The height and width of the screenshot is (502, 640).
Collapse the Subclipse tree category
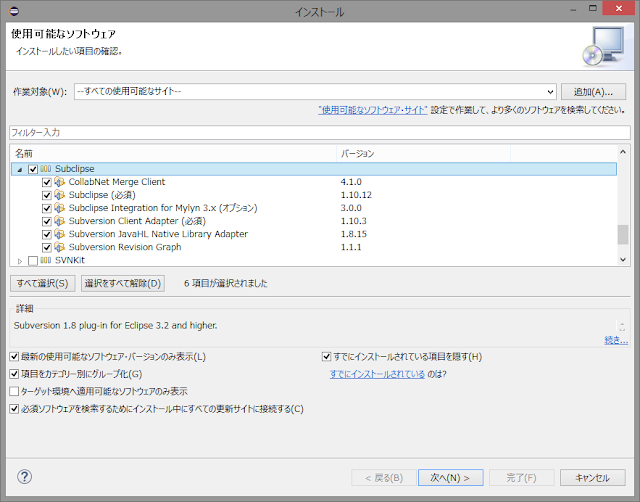[20, 169]
